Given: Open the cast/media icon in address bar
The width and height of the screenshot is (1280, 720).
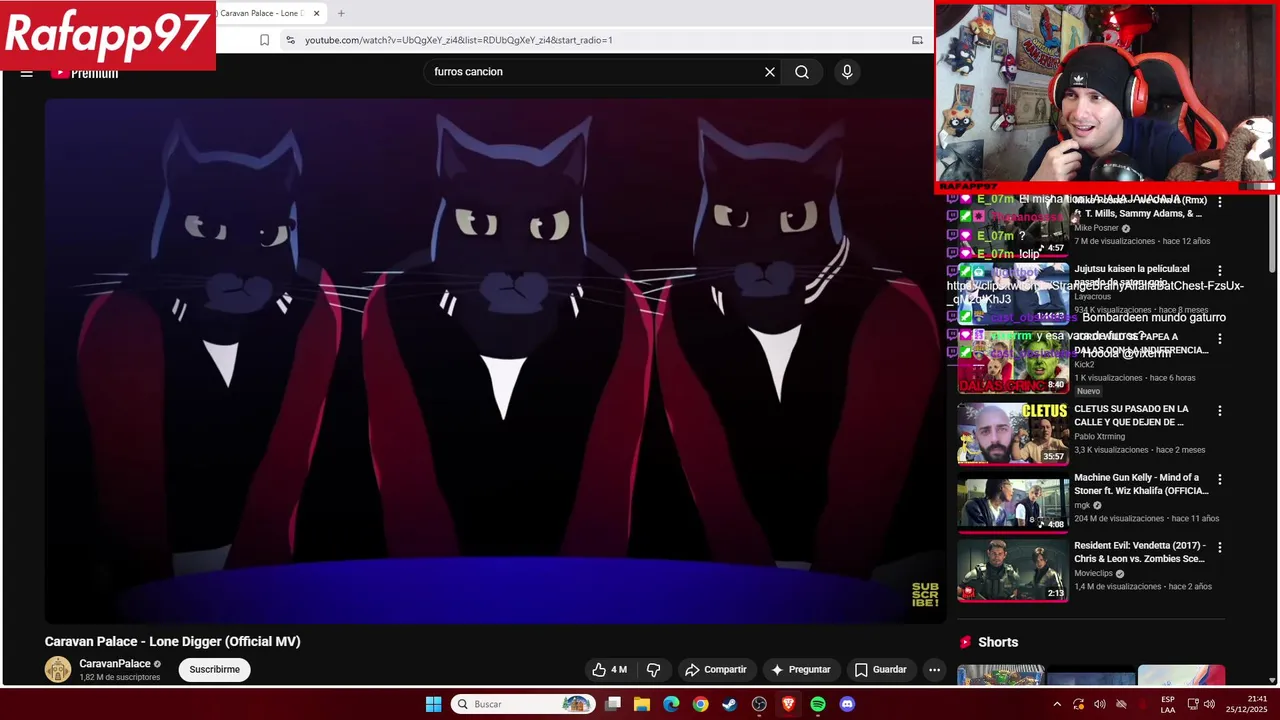Looking at the screenshot, I should click(x=917, y=40).
